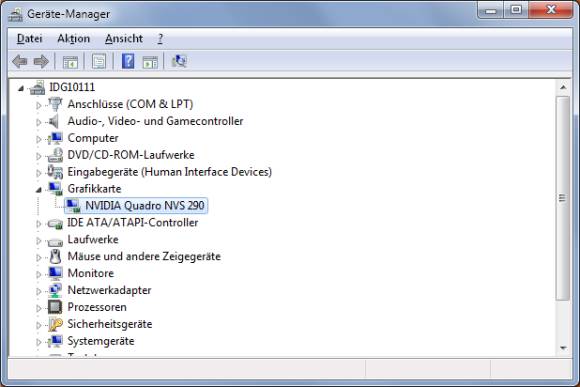Click the mouse icon beside Mäuse
The height and width of the screenshot is (387, 580).
point(55,257)
